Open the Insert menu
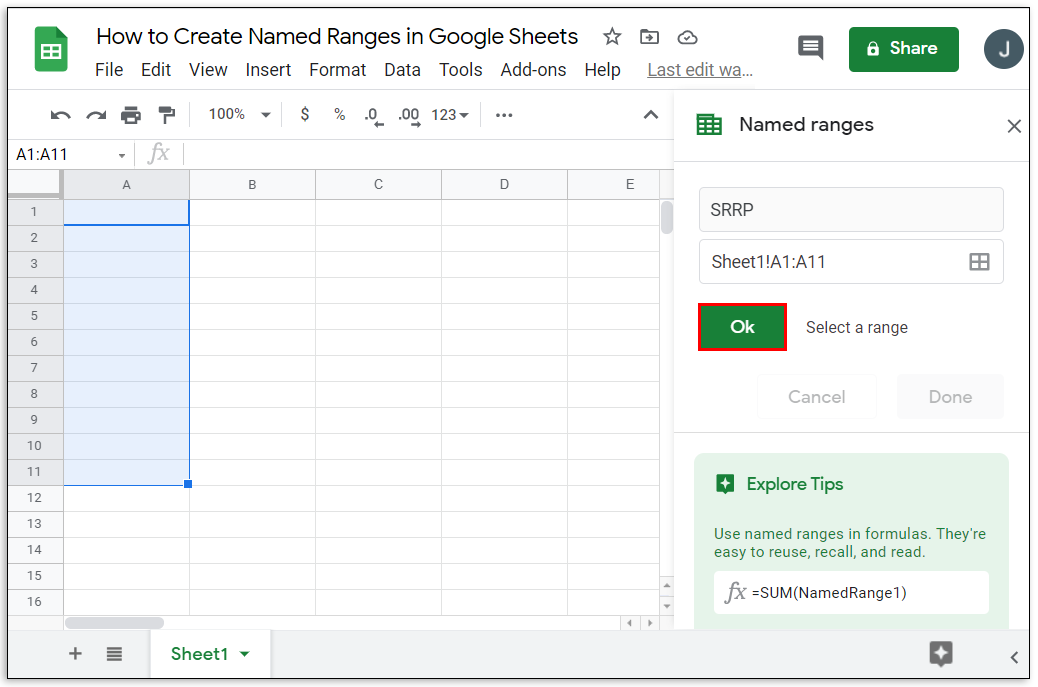 [268, 70]
